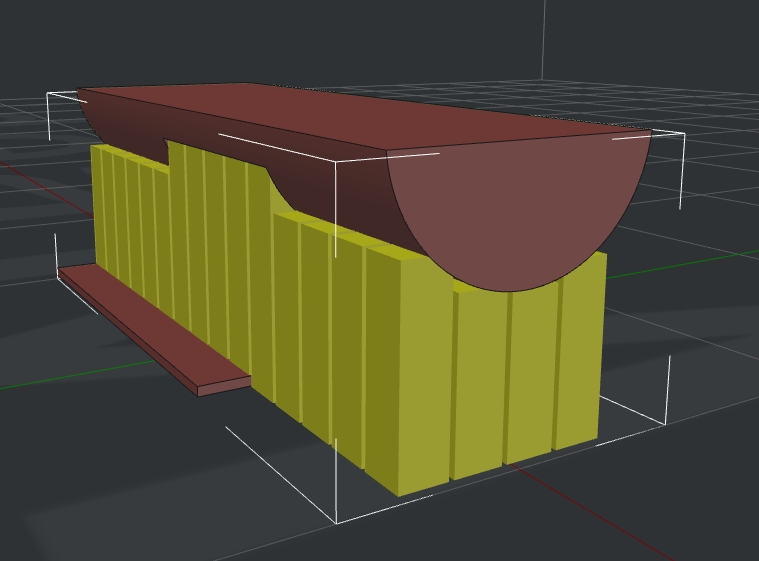The image size is (759, 561).
Task: Select the flat brown plate on the ground
Action: pos(155,329)
